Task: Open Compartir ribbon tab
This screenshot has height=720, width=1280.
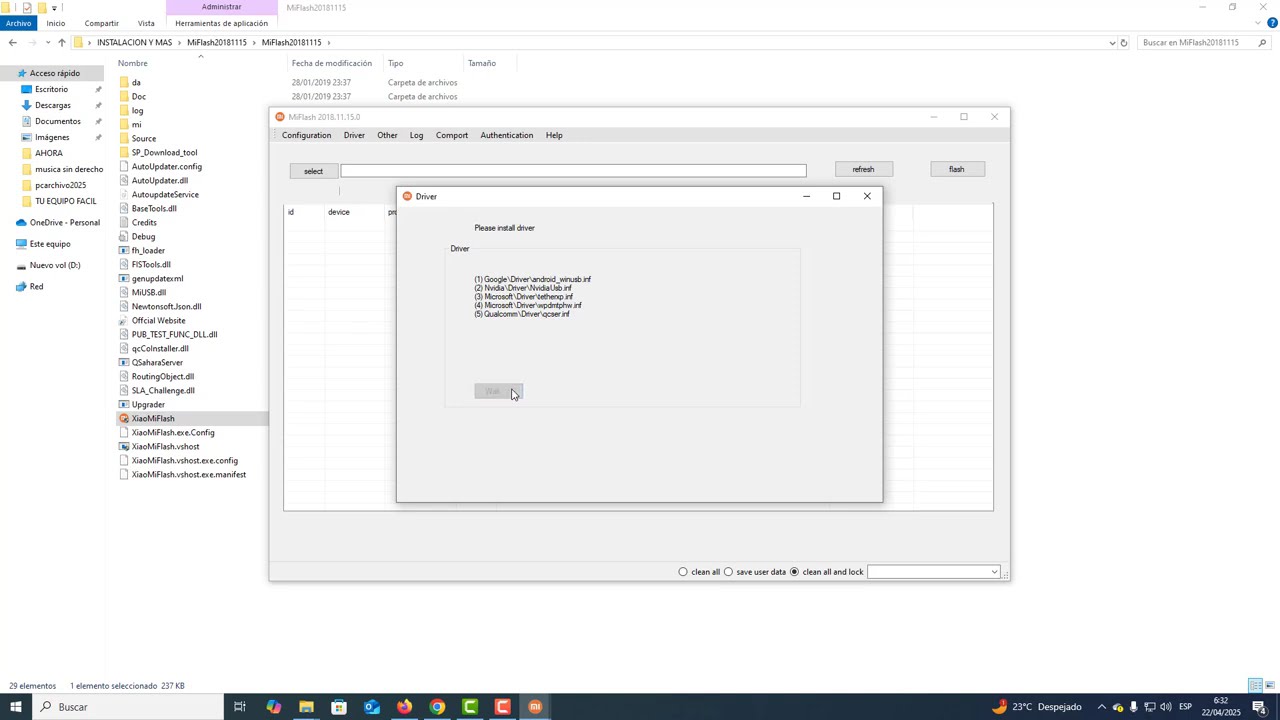Action: tap(101, 23)
